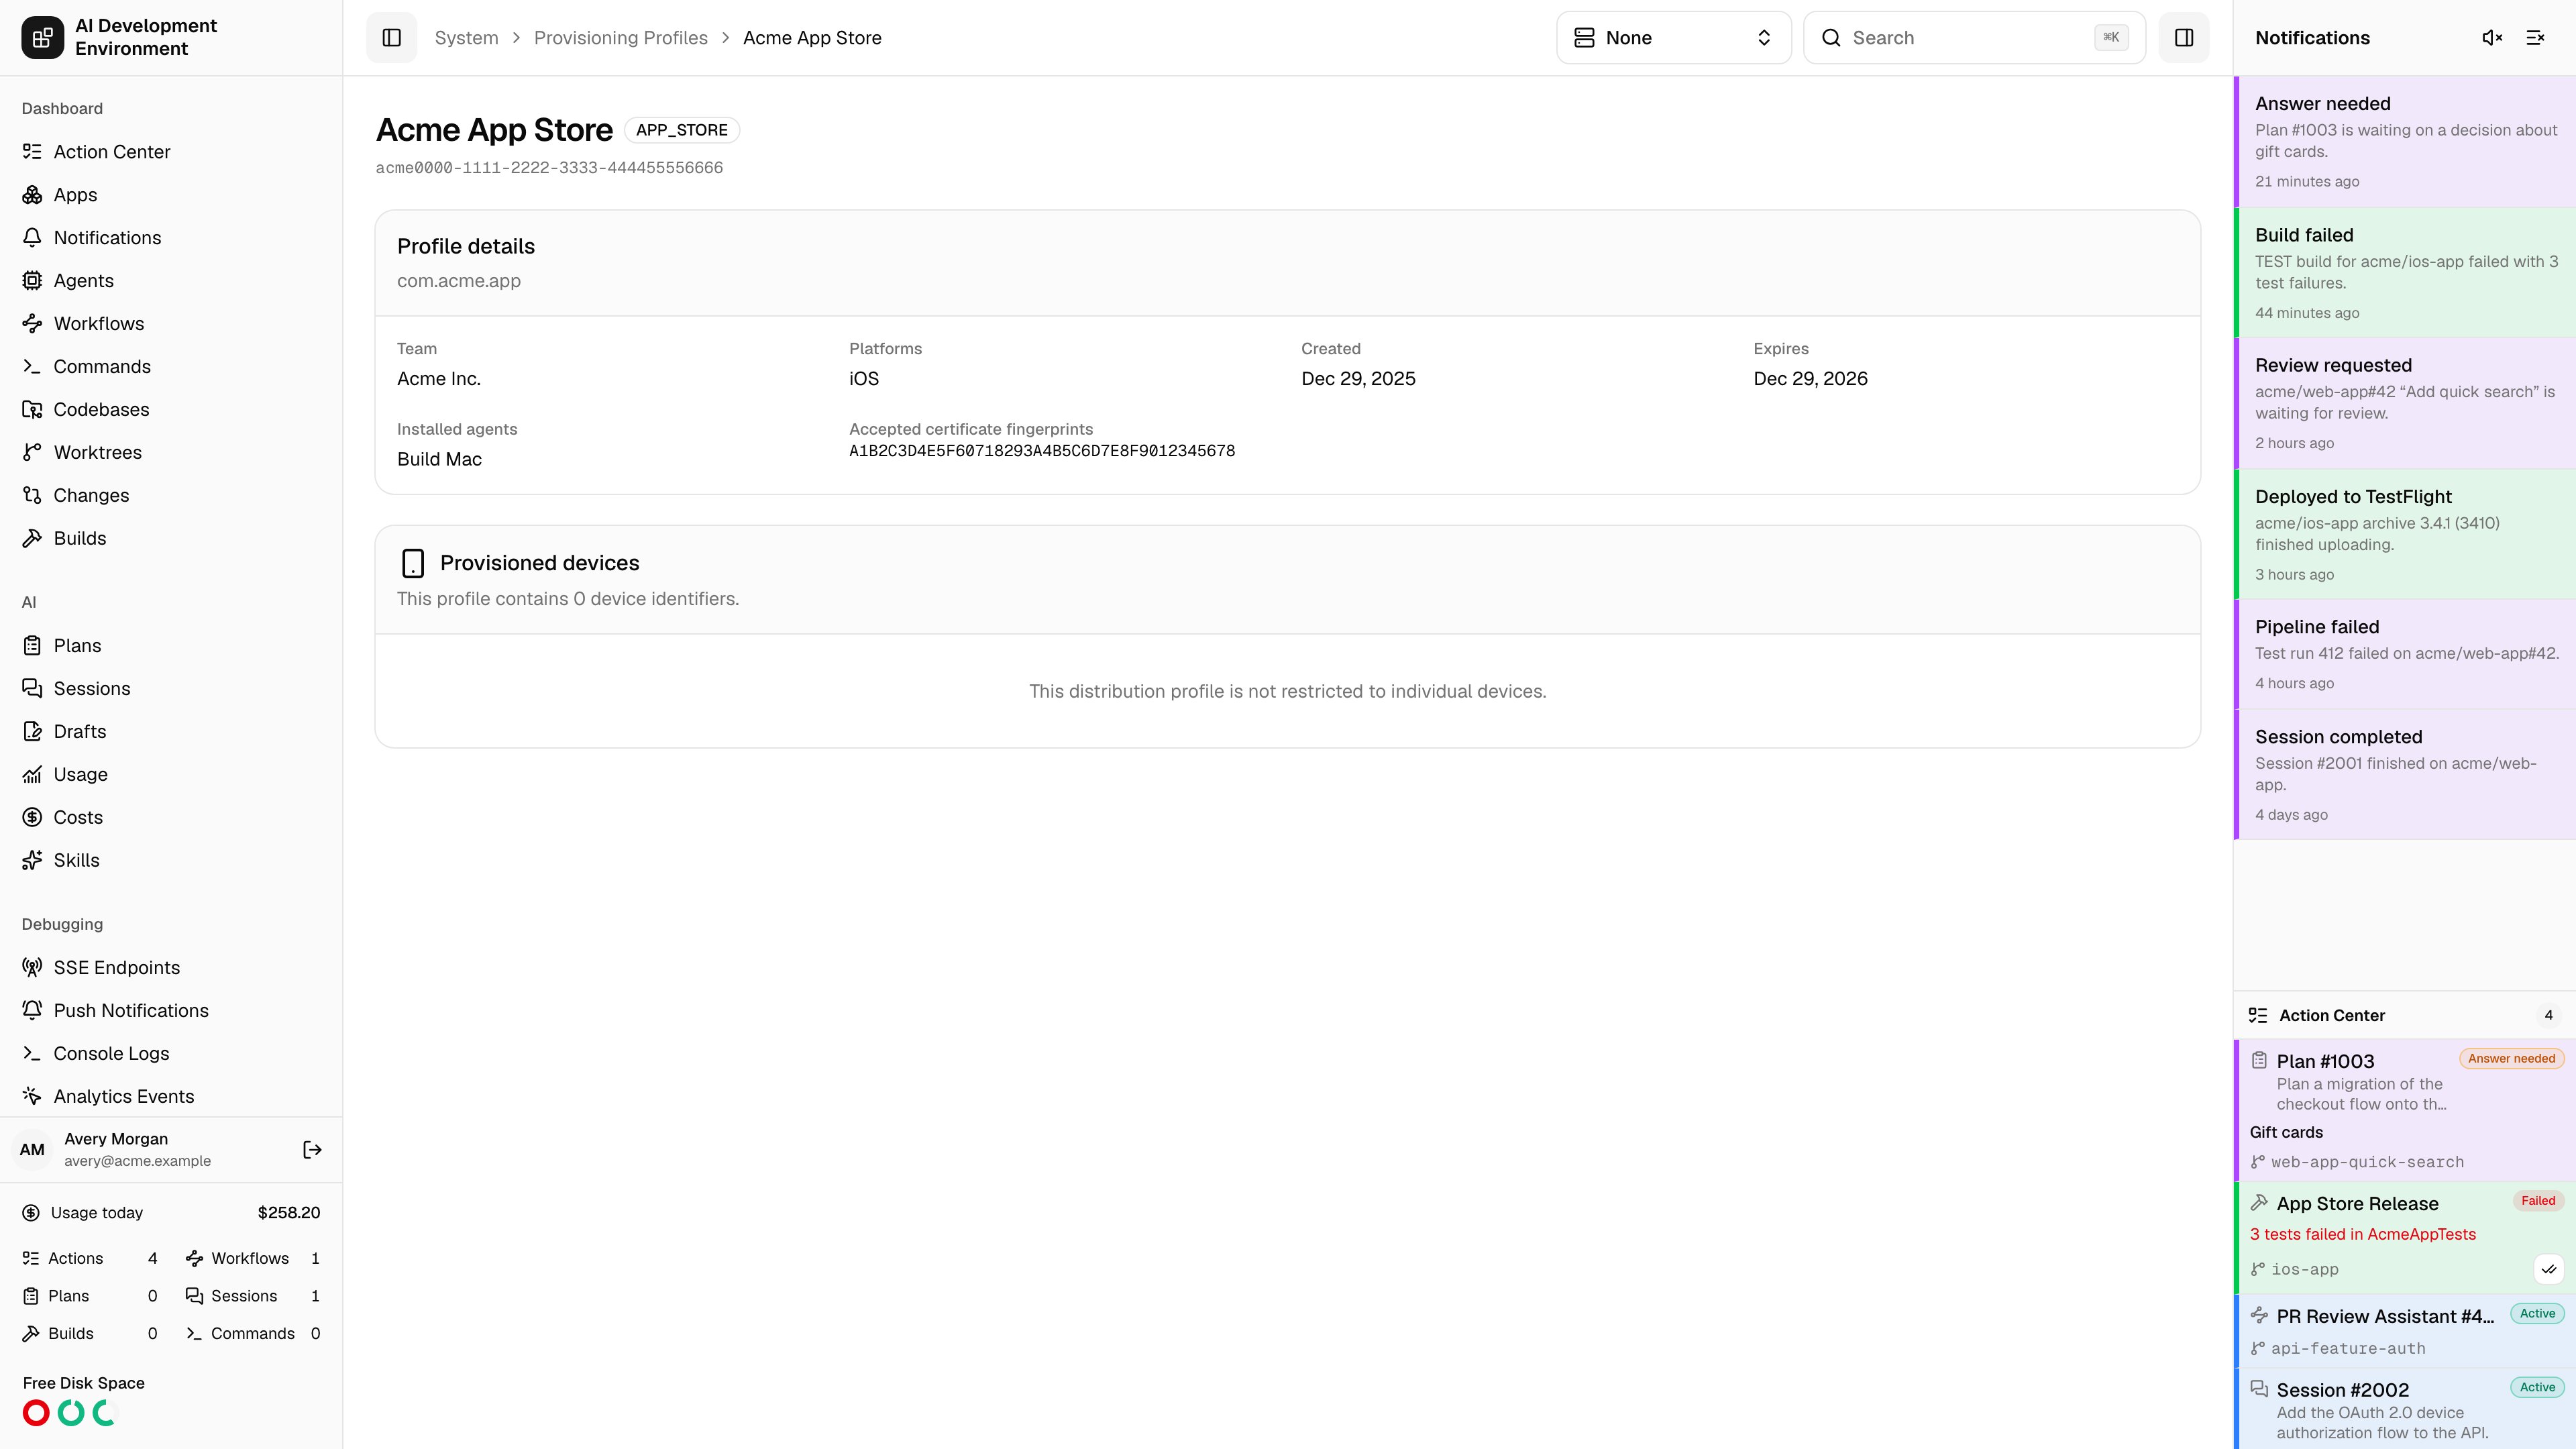Open Session #2002 action item
The width and height of the screenshot is (2576, 1449).
[2405, 1410]
